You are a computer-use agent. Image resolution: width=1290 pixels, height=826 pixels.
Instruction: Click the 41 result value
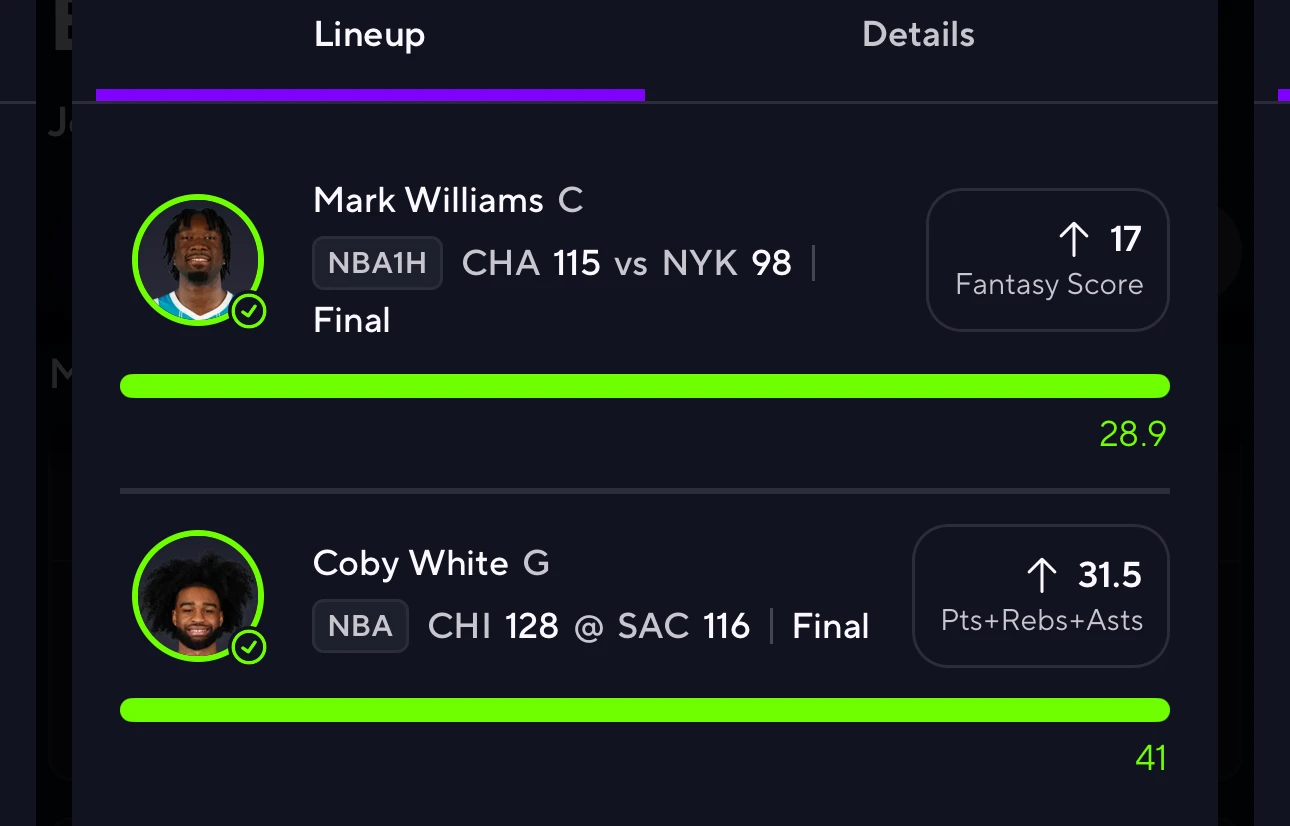click(1151, 758)
